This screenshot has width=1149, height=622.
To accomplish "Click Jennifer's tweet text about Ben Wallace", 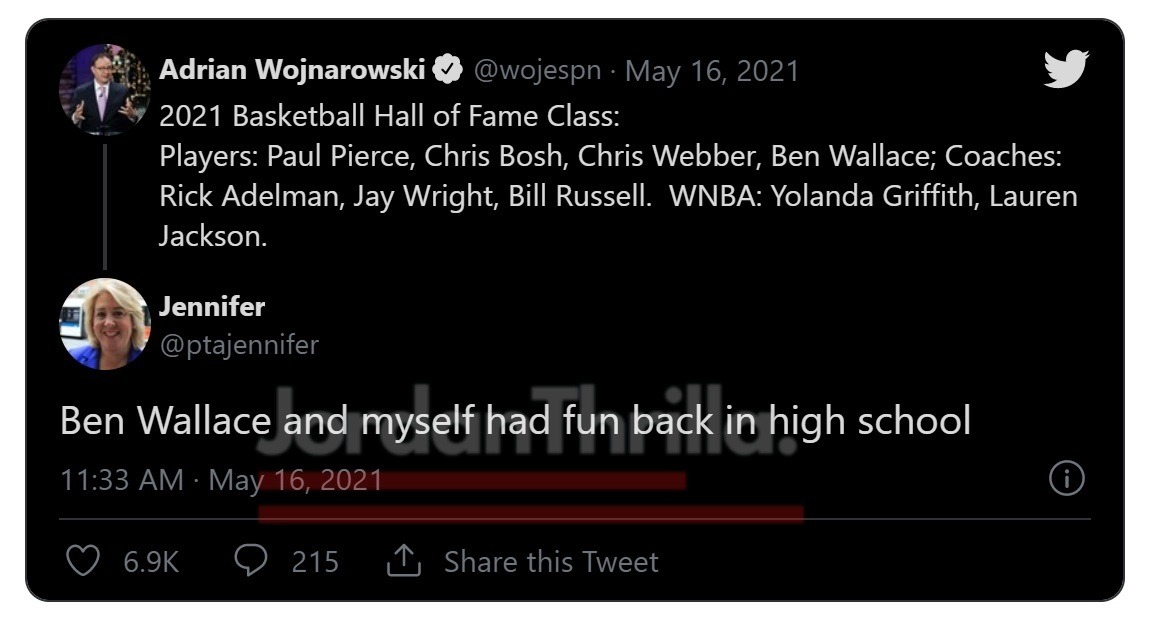I will click(515, 421).
